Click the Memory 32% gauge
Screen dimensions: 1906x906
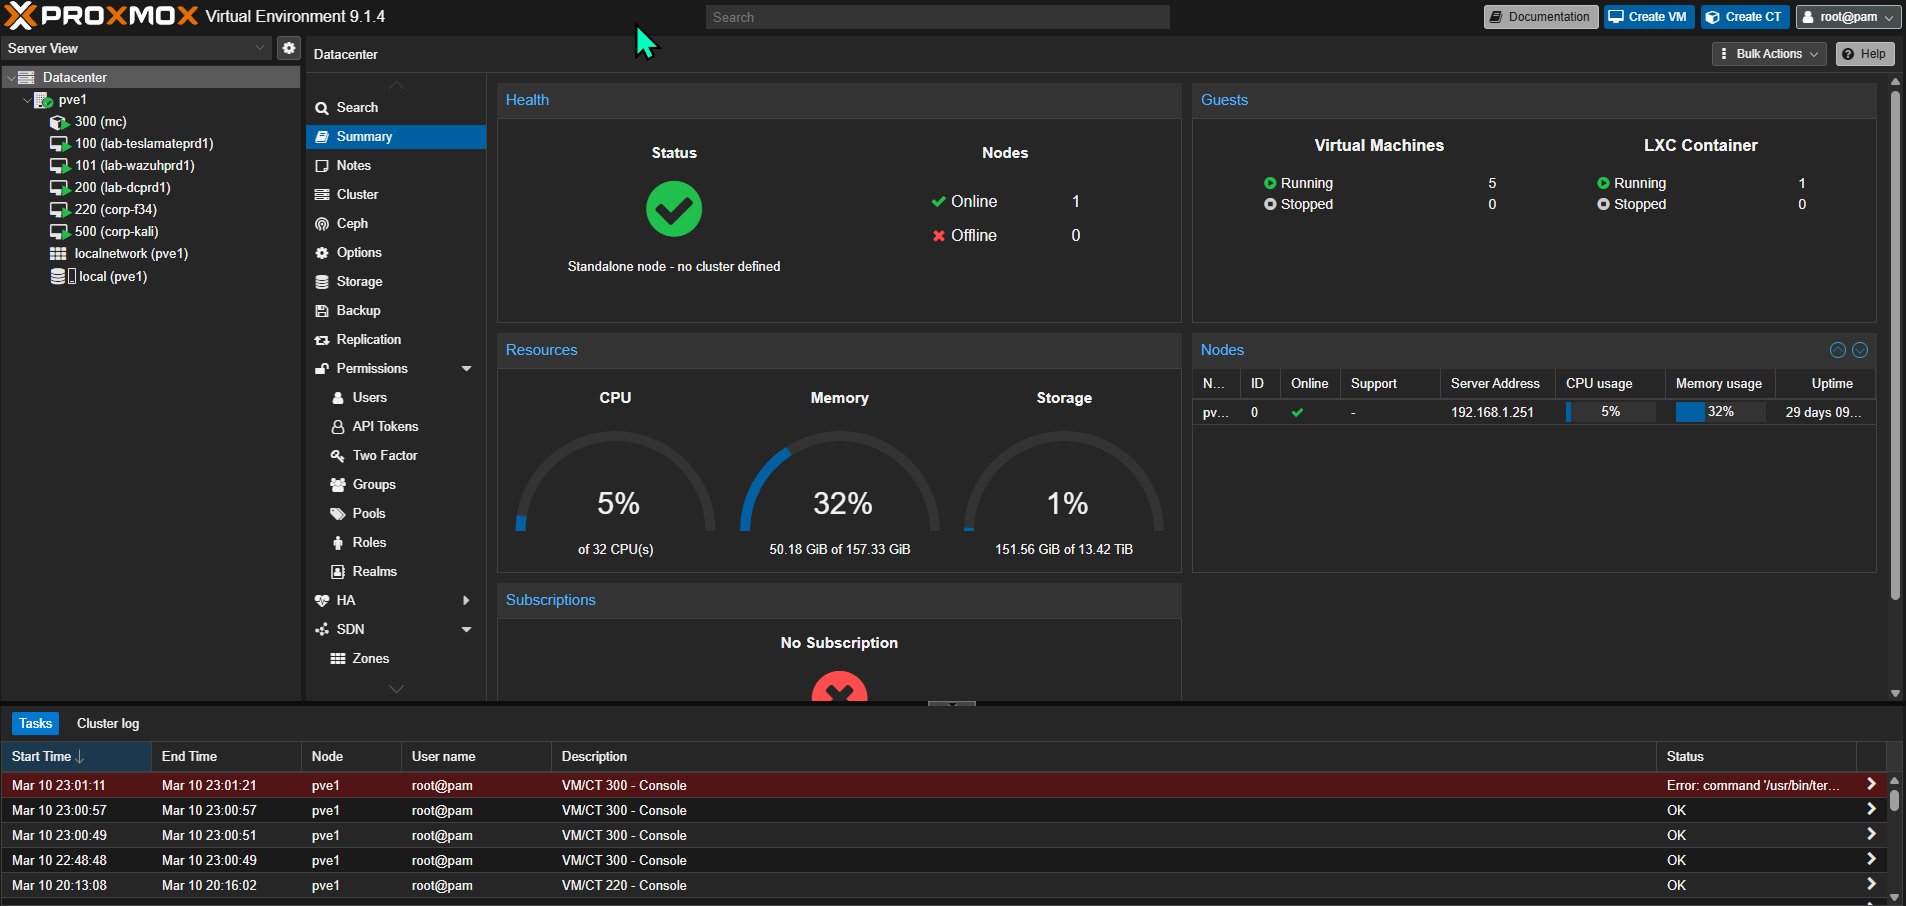840,484
